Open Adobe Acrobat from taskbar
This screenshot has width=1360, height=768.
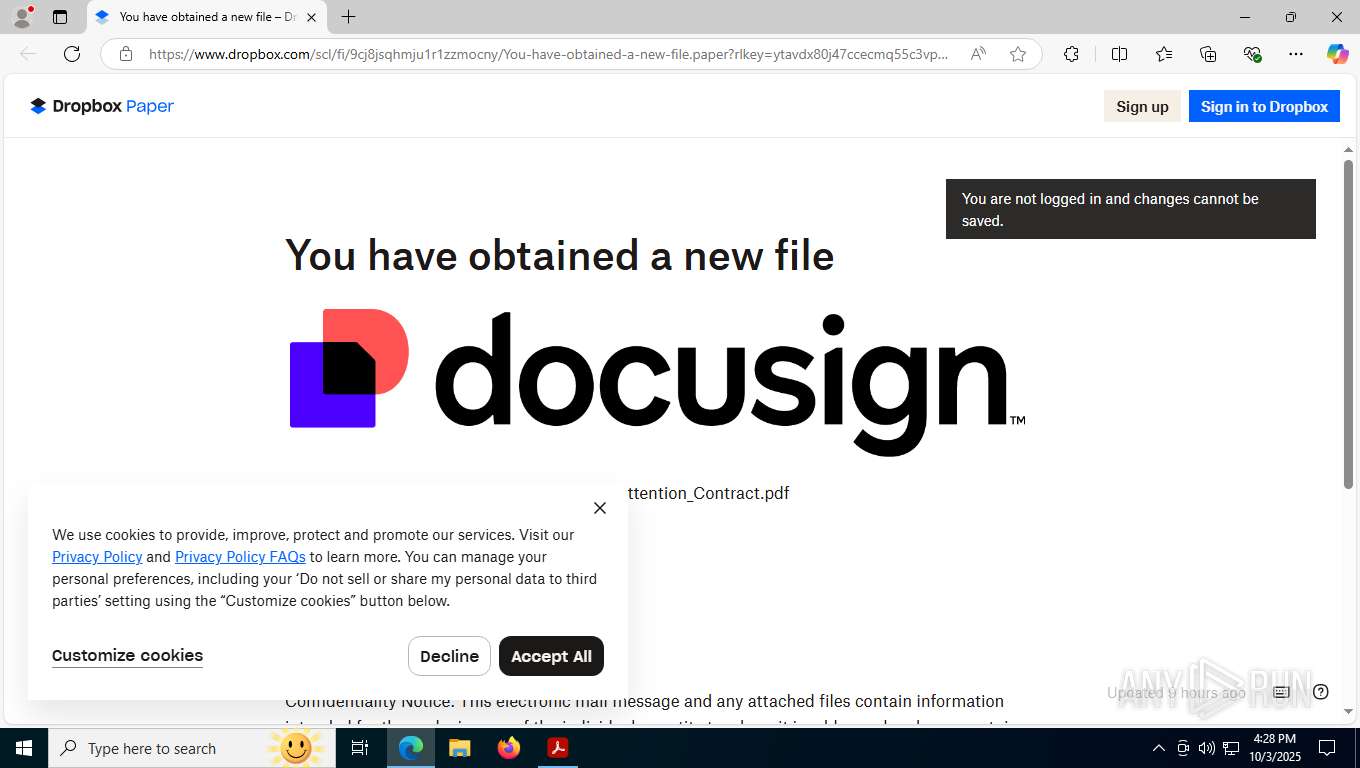pyautogui.click(x=558, y=748)
